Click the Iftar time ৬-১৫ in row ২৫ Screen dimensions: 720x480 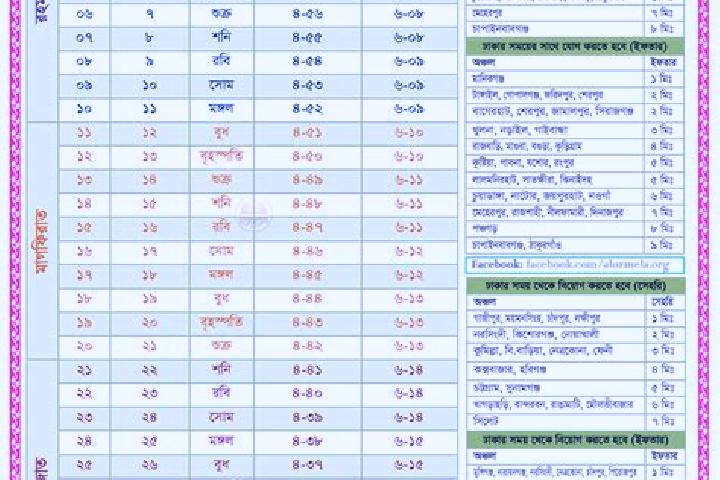coord(409,465)
